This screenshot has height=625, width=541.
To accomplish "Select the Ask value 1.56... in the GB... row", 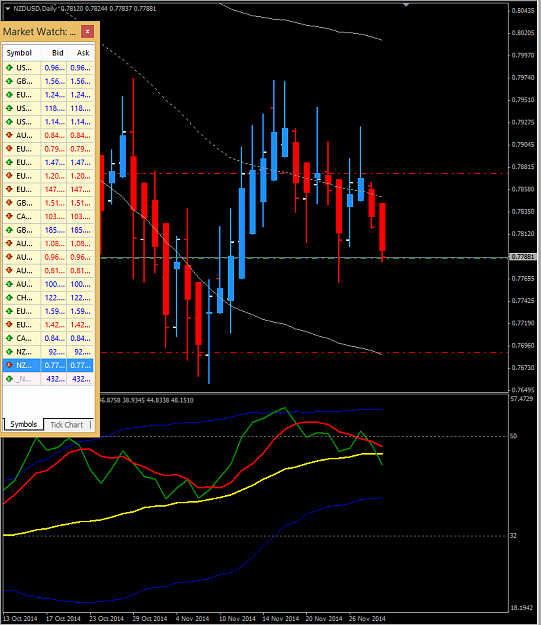I will tap(81, 81).
